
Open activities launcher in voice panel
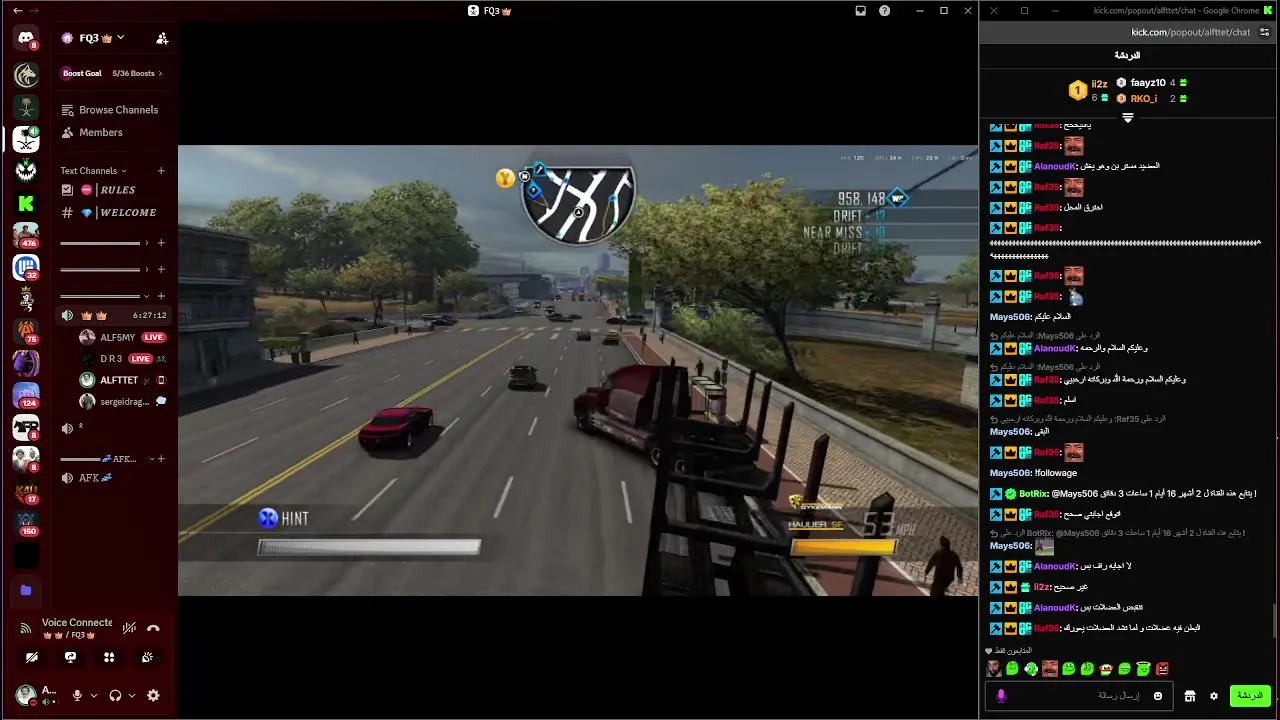(x=109, y=657)
